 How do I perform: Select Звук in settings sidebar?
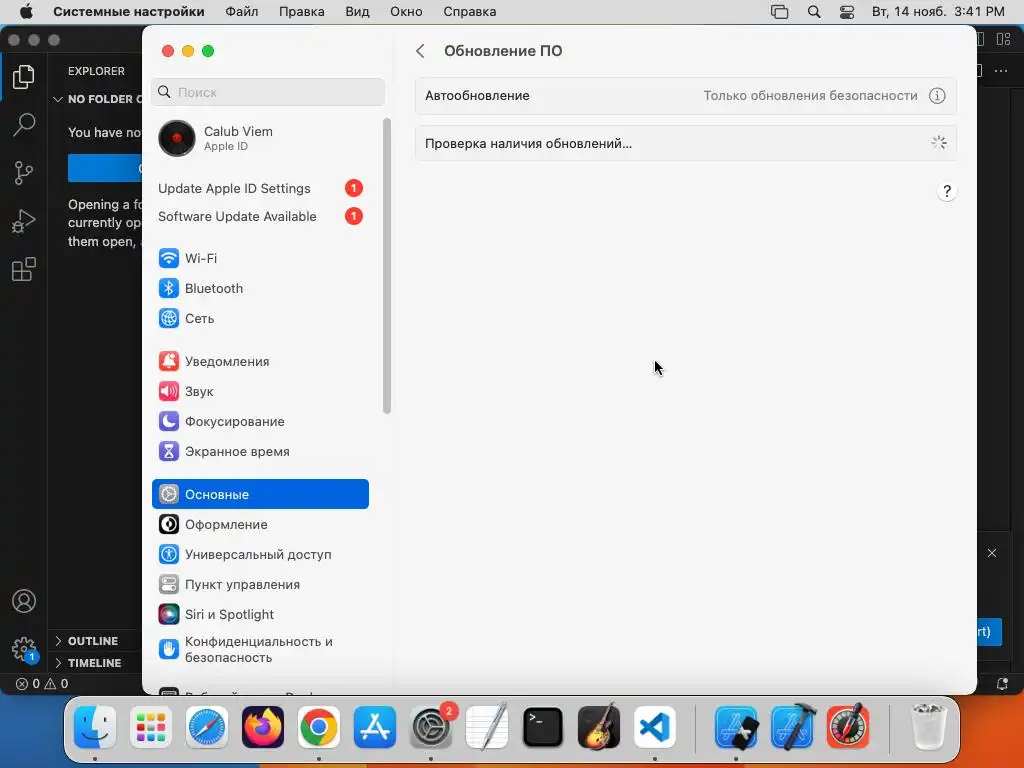(x=260, y=391)
